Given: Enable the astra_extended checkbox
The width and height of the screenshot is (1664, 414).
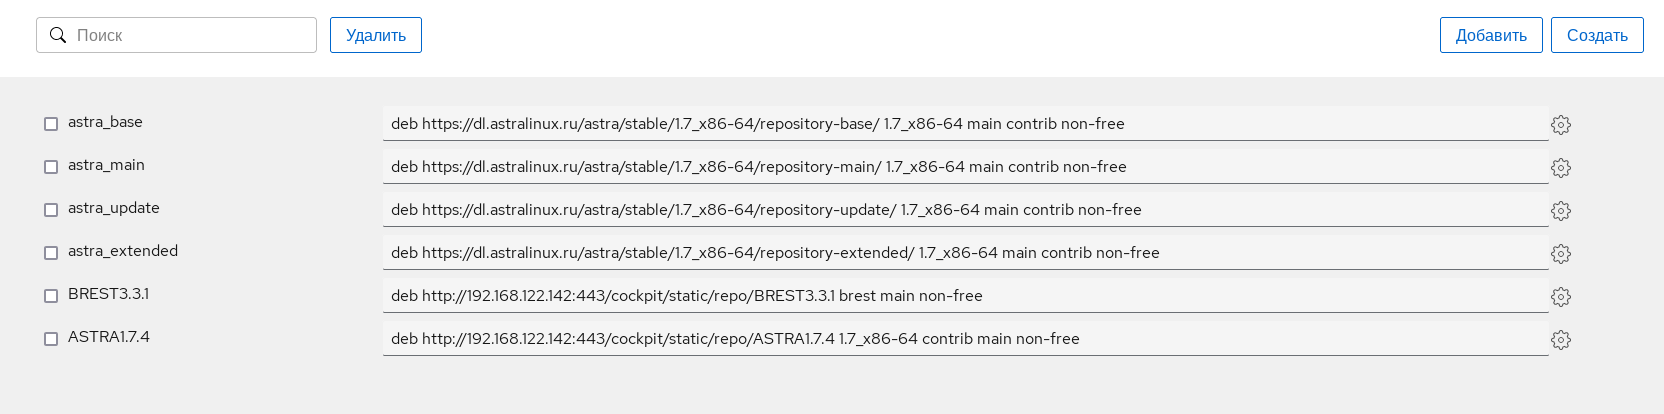Looking at the screenshot, I should tap(51, 253).
